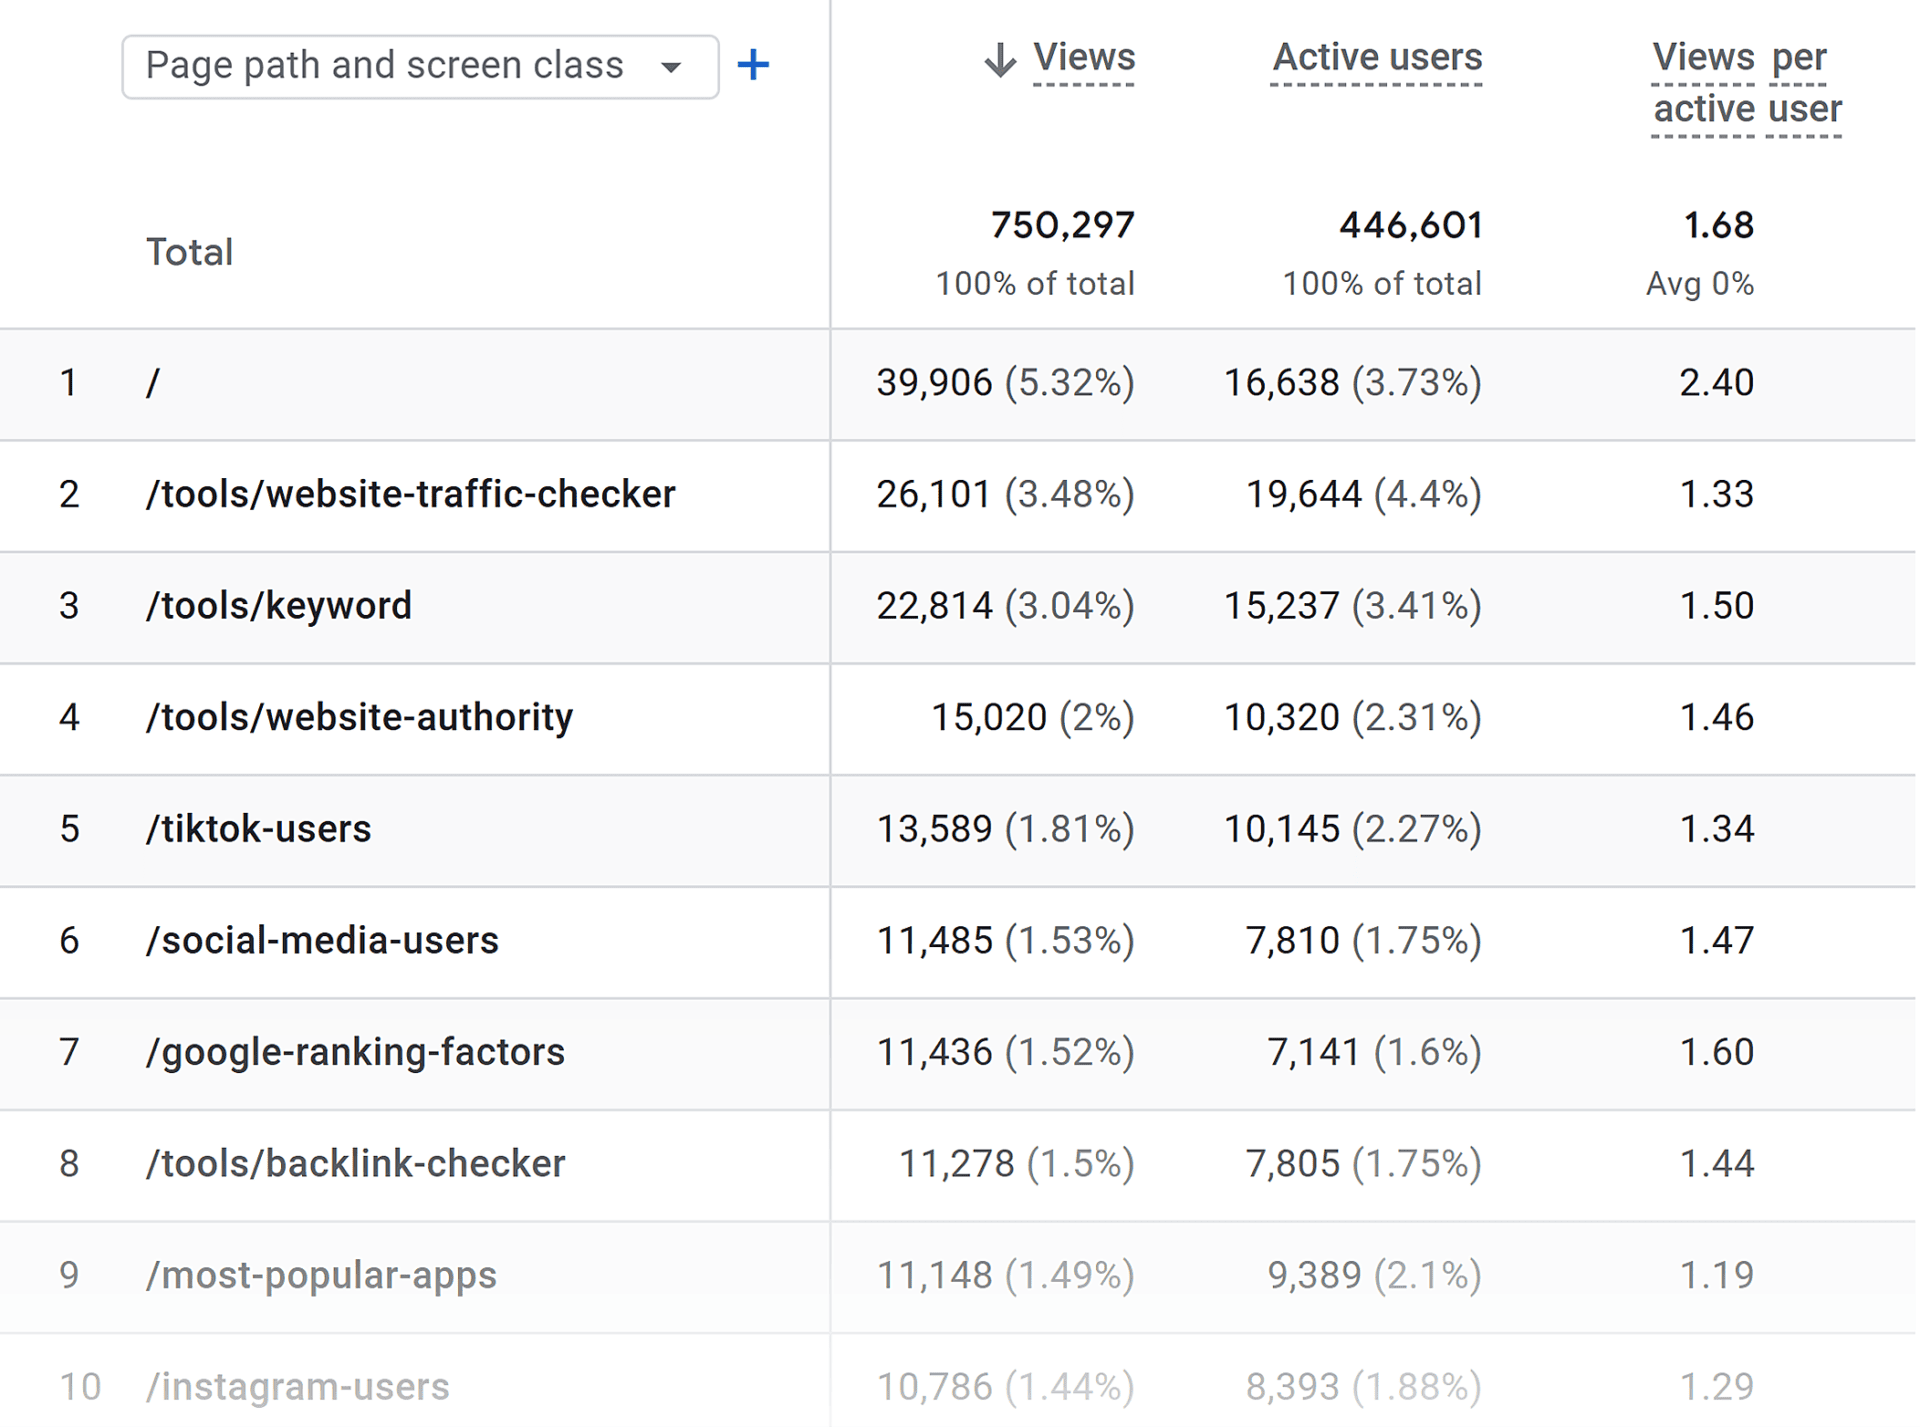The height and width of the screenshot is (1427, 1920).
Task: Click the /google-ranking-factors page path
Action: [355, 1052]
